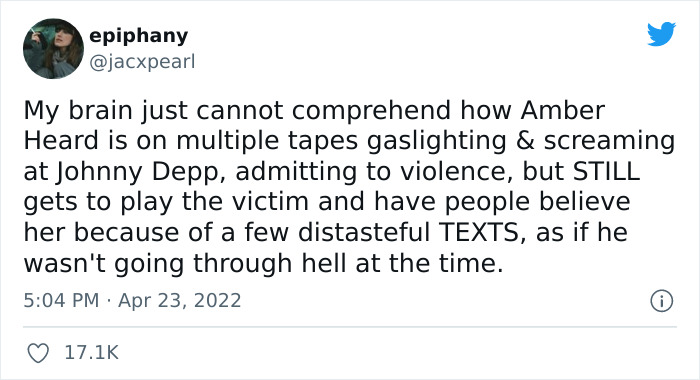Screen dimensions: 700x380
Task: Click the words 'Amber Heard' in tweet
Action: click(562, 110)
